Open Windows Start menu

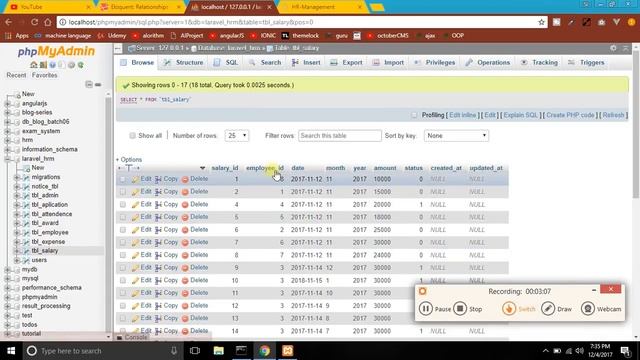(x=11, y=351)
